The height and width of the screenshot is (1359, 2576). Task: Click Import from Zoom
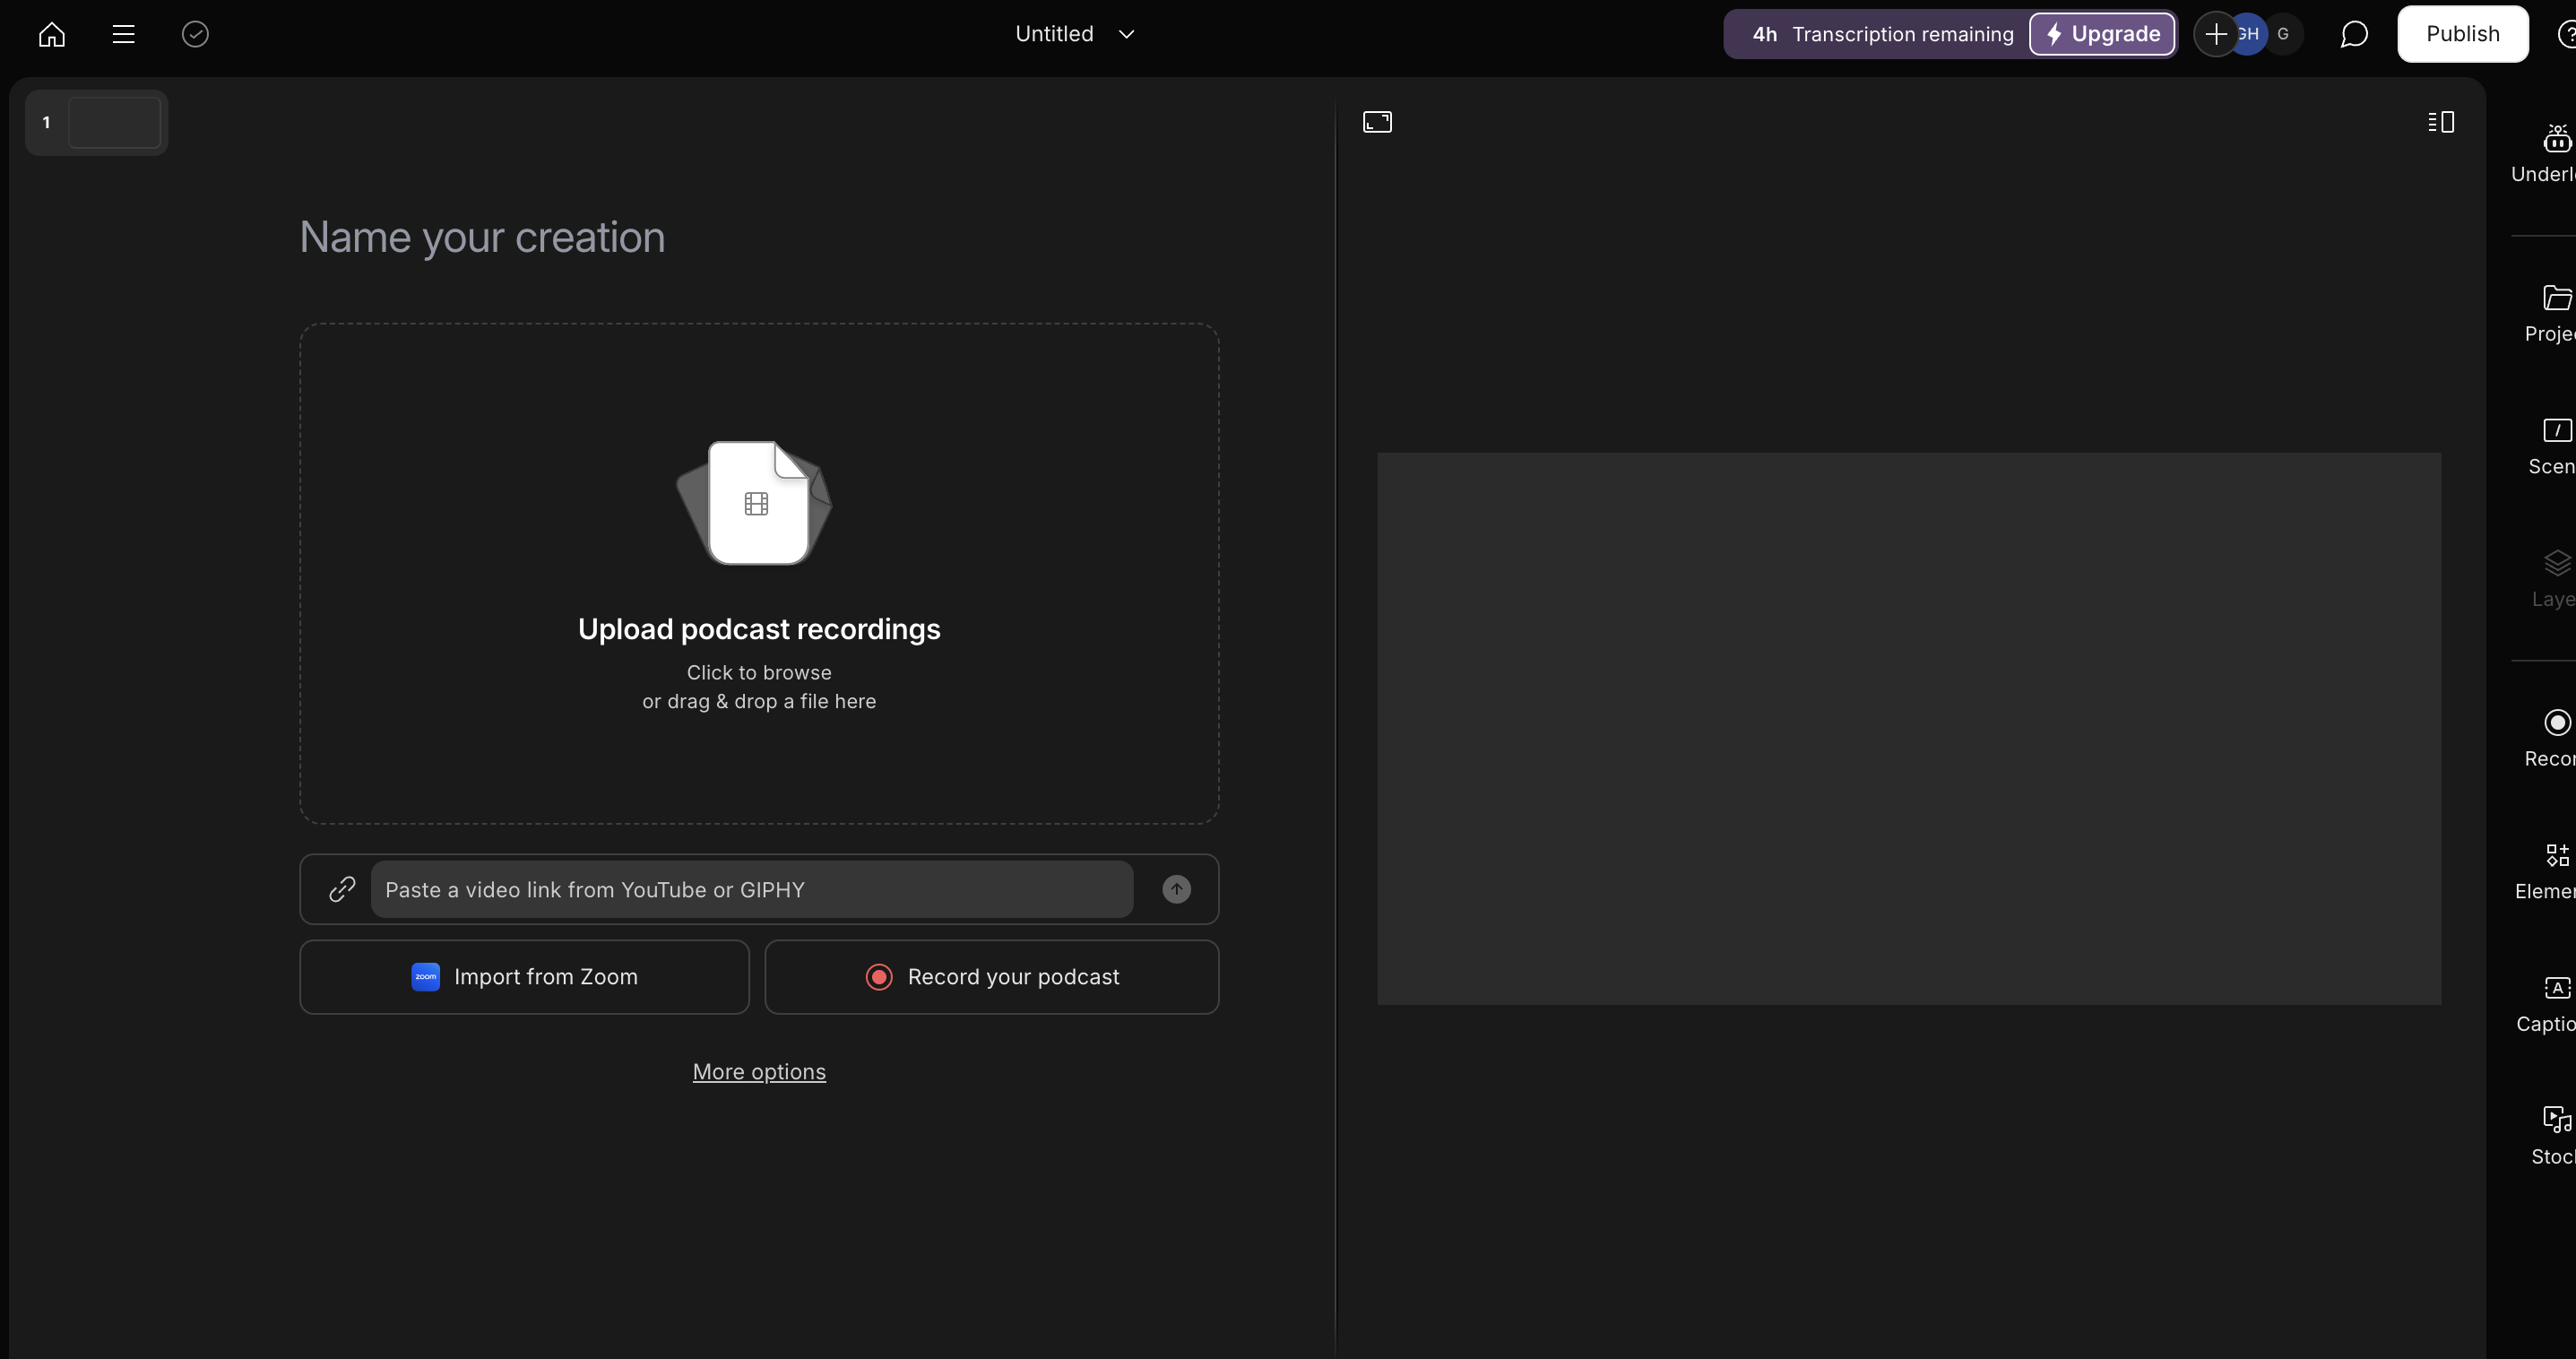coord(524,976)
